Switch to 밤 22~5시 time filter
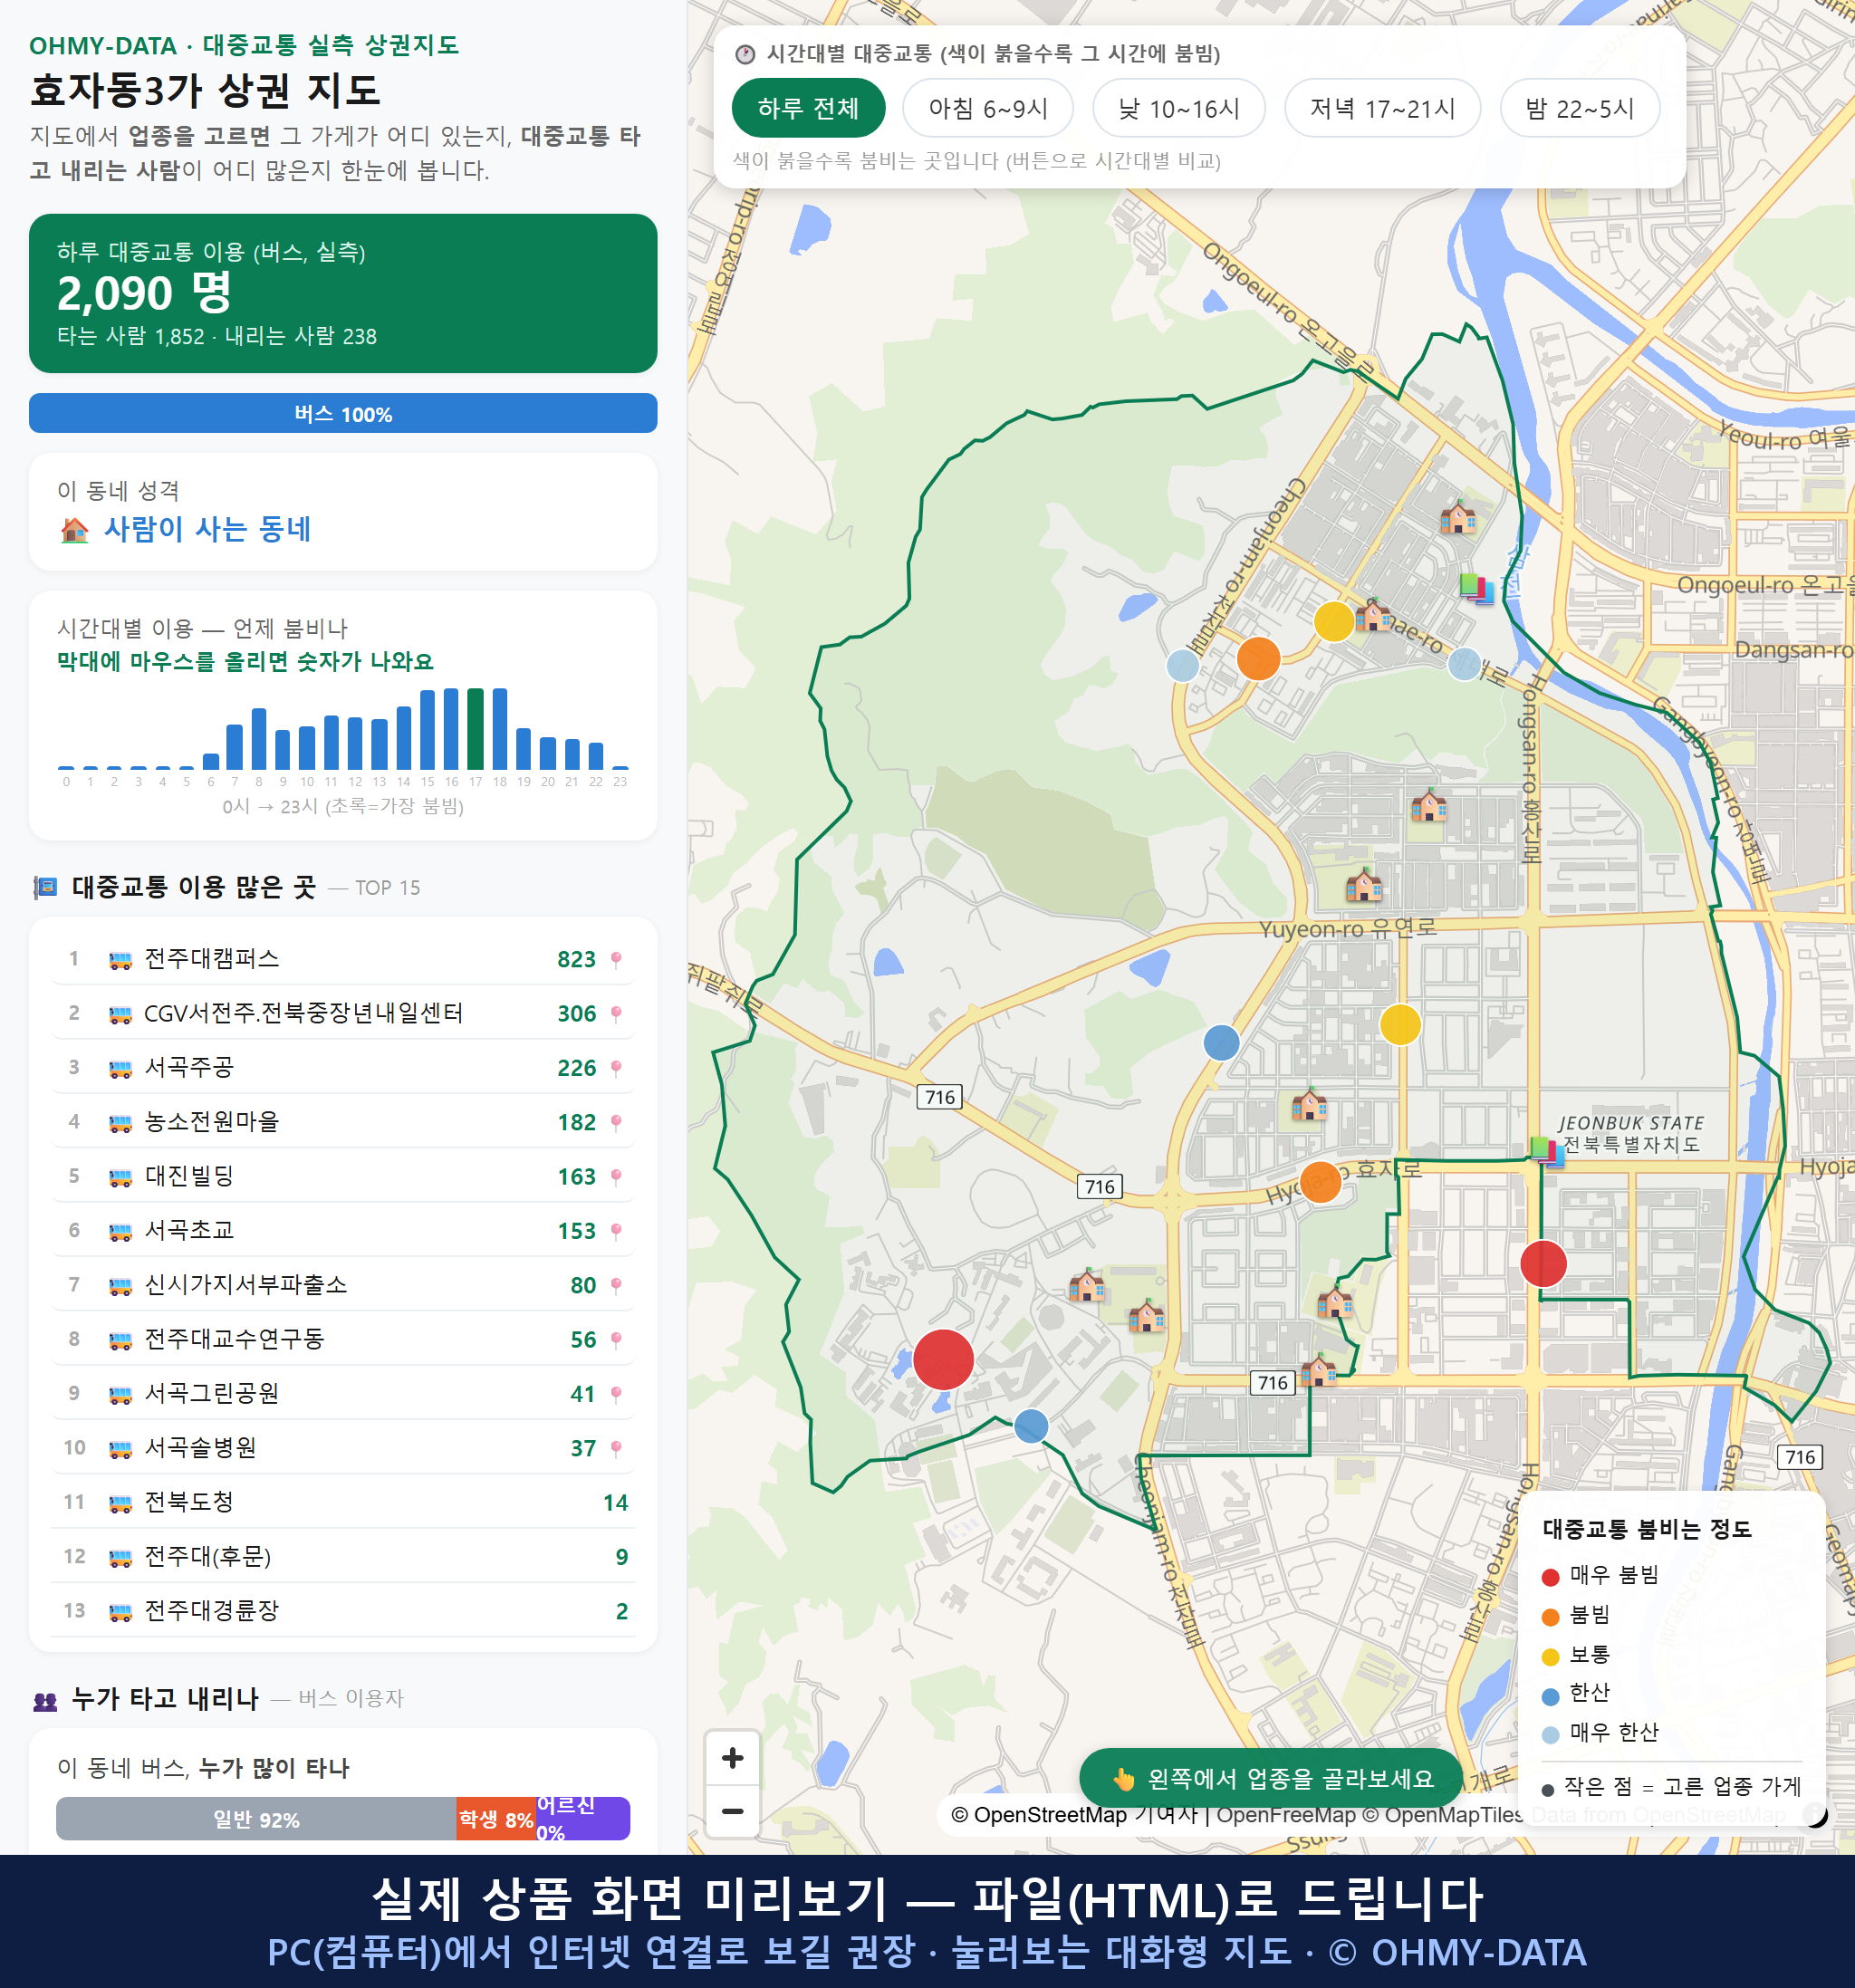This screenshot has width=1855, height=1988. [1580, 108]
